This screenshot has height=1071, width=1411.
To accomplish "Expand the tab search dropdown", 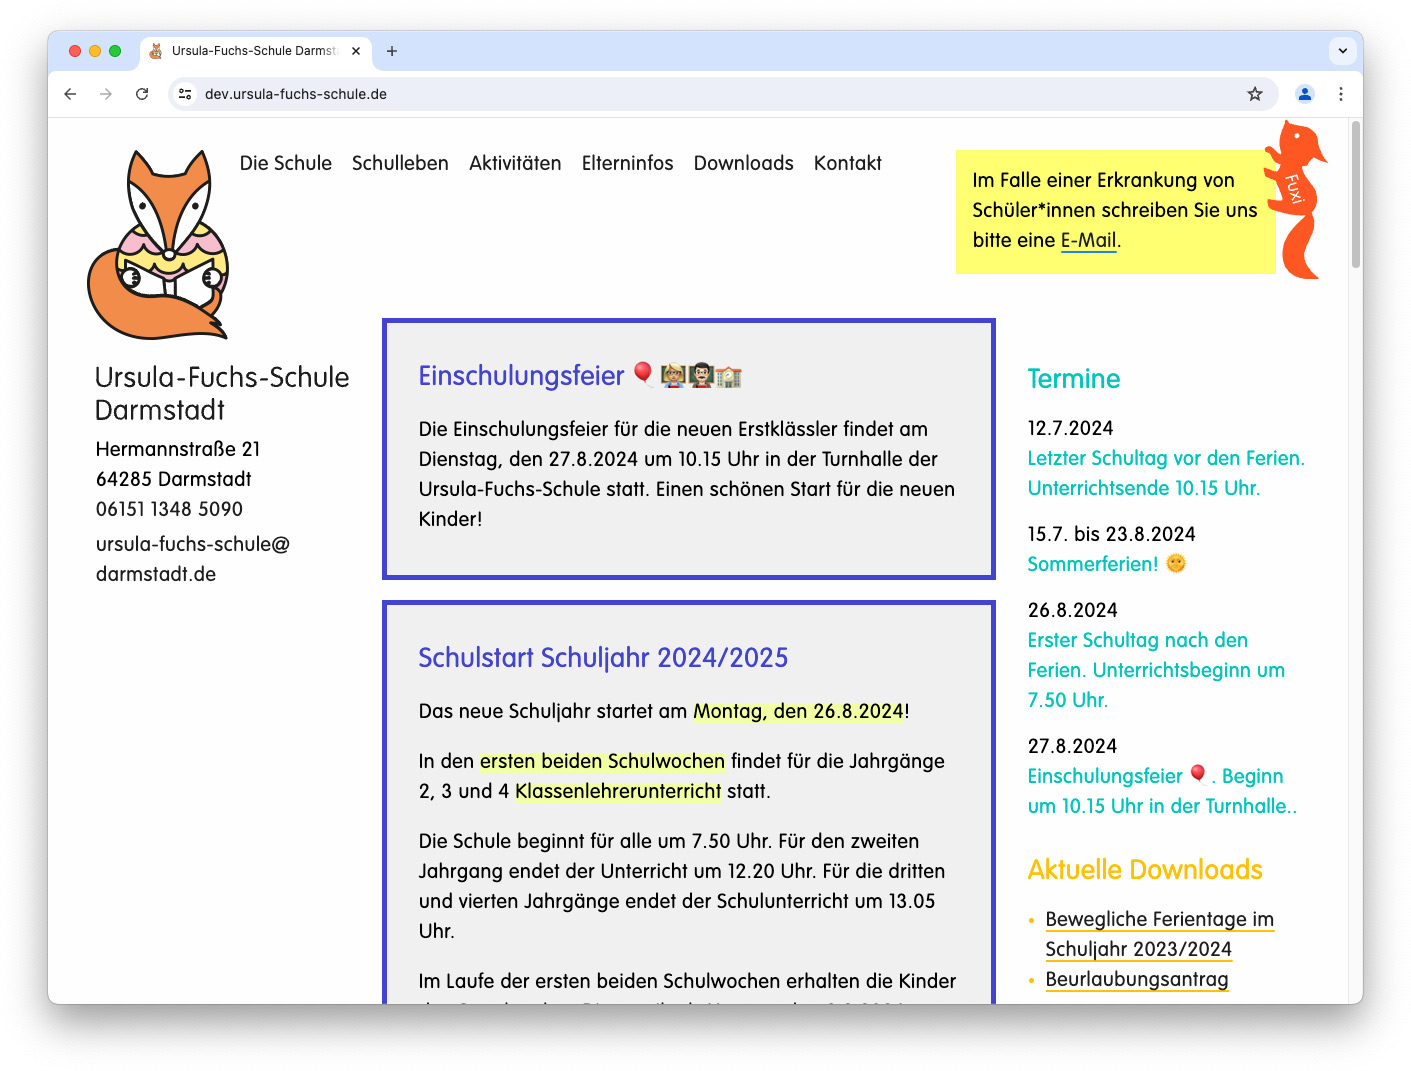I will [1342, 51].
